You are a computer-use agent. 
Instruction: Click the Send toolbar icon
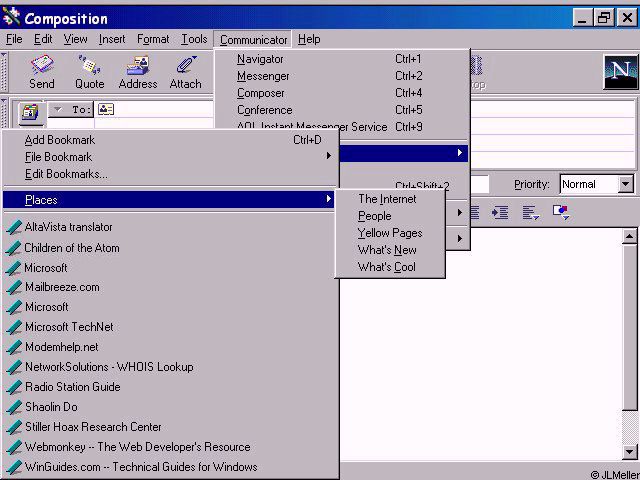(x=42, y=72)
